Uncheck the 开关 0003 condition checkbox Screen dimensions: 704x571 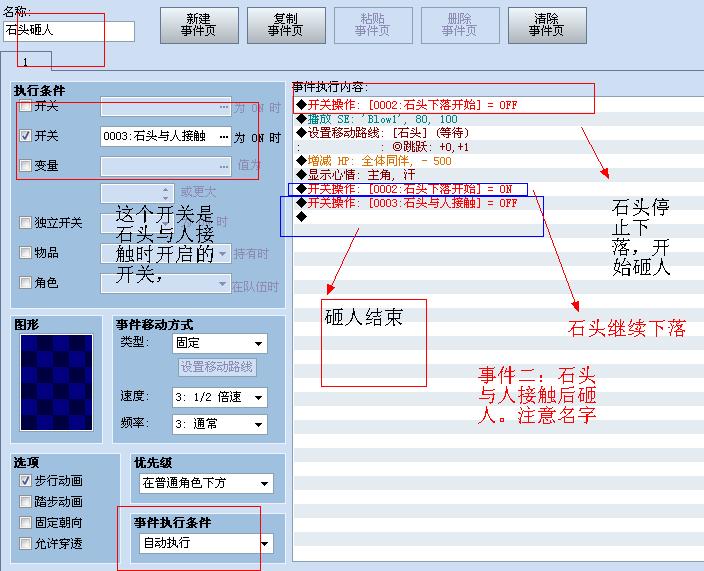(26, 136)
